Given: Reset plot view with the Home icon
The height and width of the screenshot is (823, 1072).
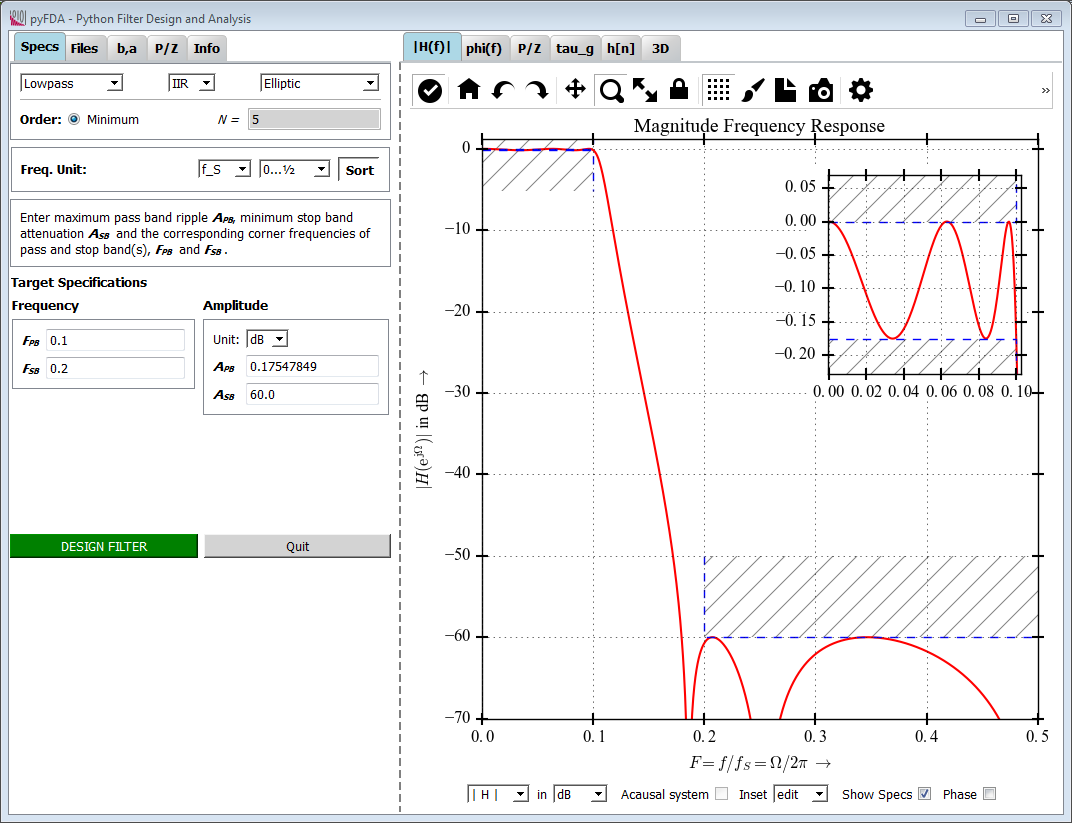Looking at the screenshot, I should pos(469,90).
